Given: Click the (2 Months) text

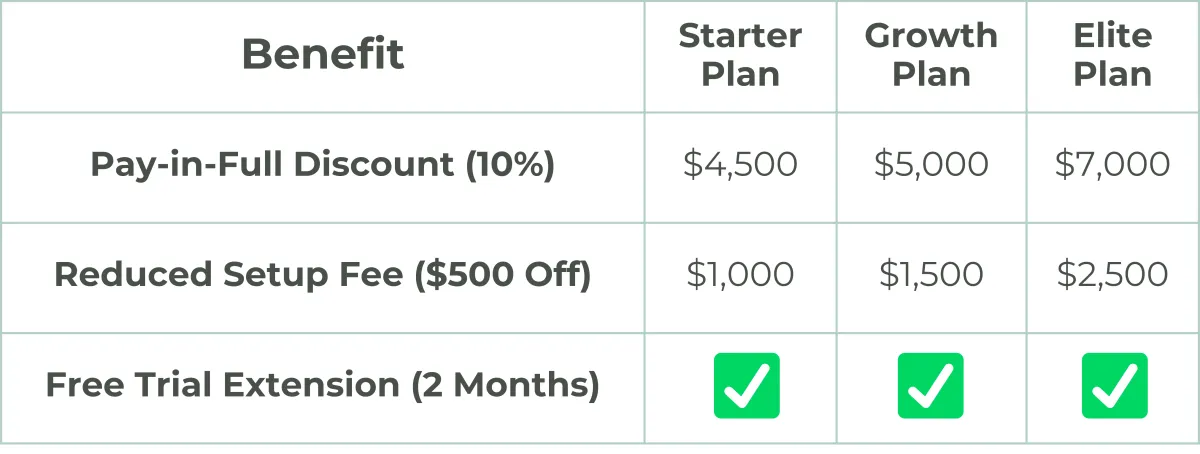Looking at the screenshot, I should click(505, 385).
